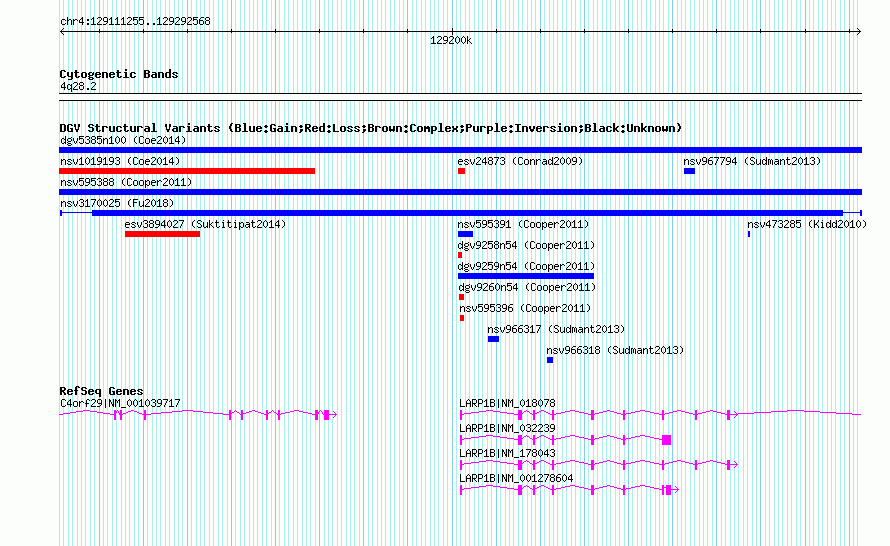
Task: Select the dgv9258n54 red marker
Action: click(460, 255)
